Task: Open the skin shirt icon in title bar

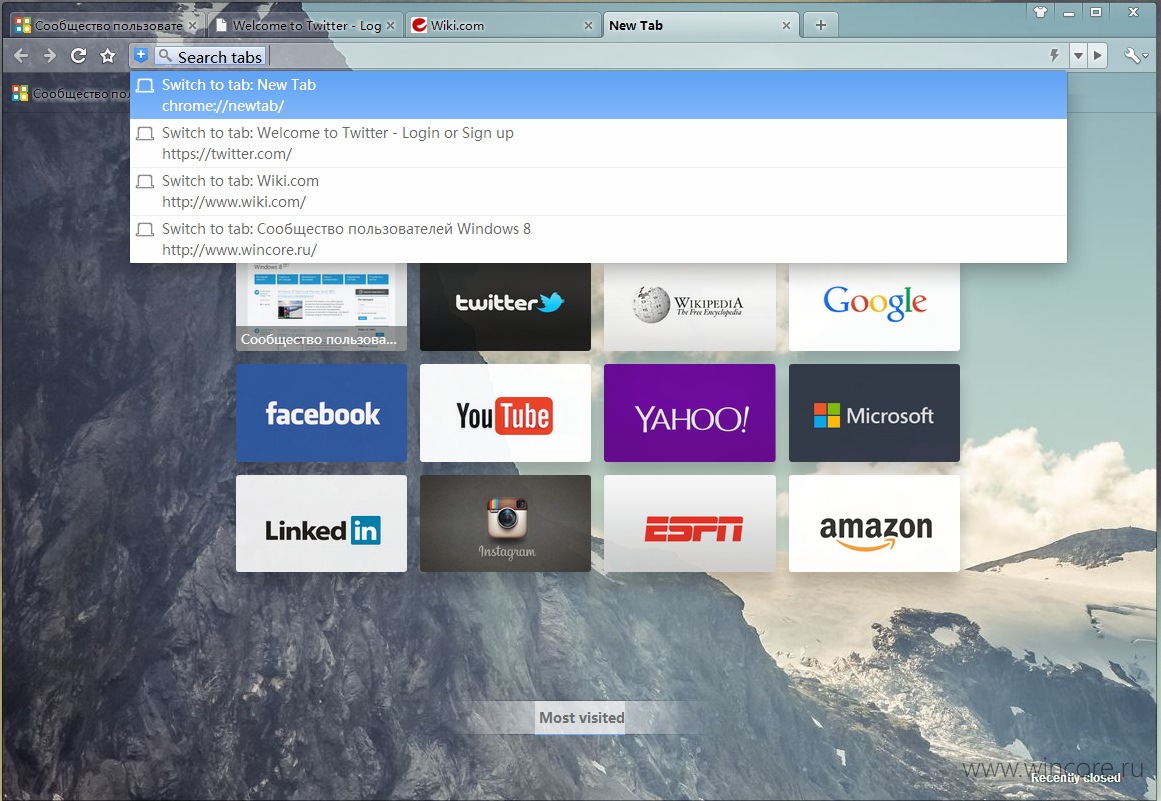Action: pyautogui.click(x=1040, y=11)
